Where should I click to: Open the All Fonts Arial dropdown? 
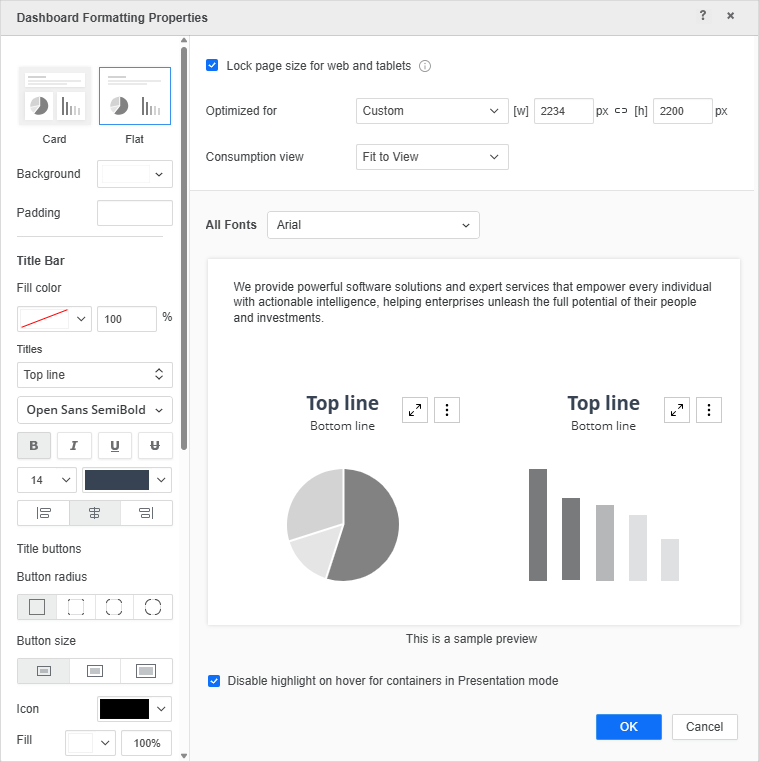(373, 225)
